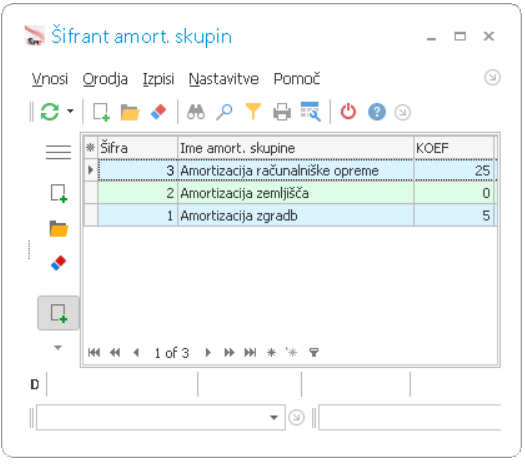Jump to last record in grid navigator

(250, 353)
